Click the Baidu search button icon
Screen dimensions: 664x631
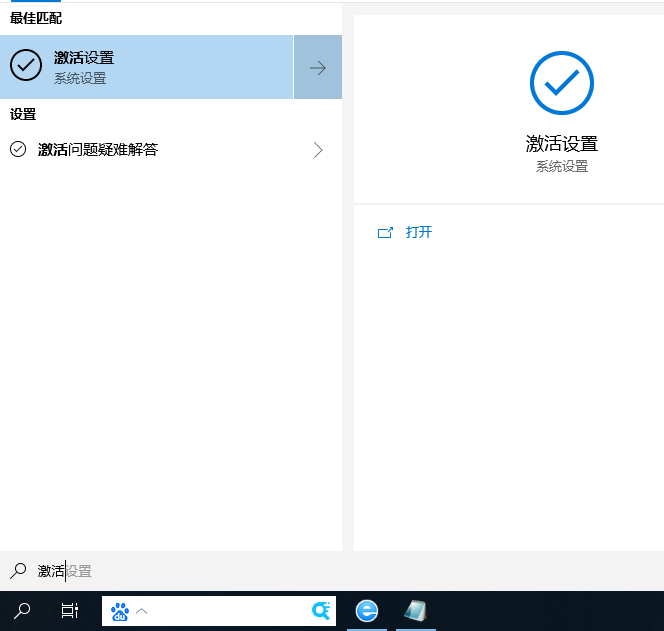tap(321, 611)
